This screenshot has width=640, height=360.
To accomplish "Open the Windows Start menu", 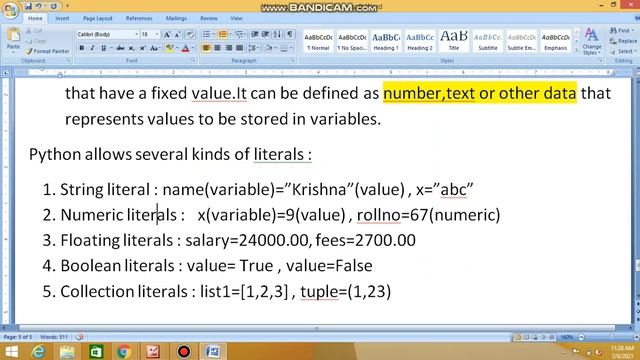I will tap(11, 351).
